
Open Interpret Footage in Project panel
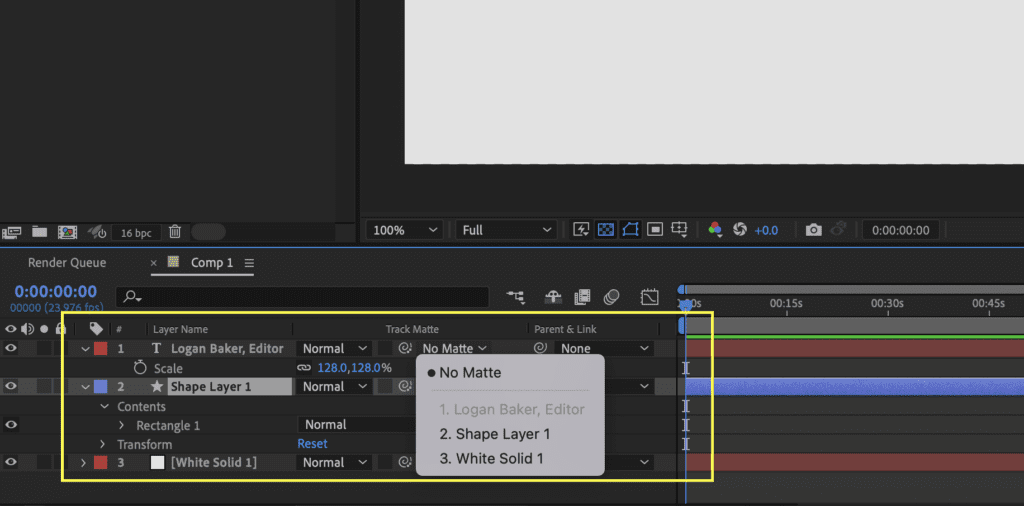12,231
